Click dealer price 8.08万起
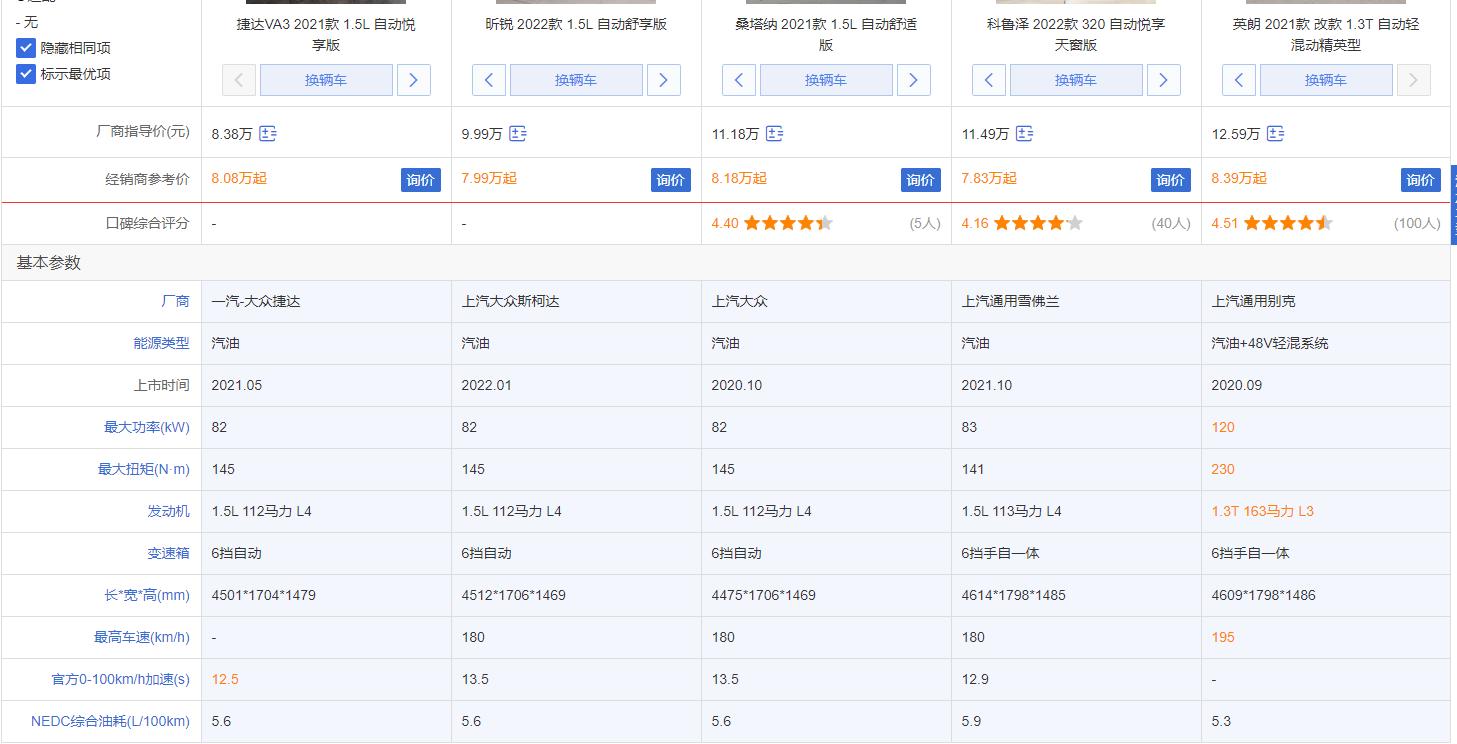1457x744 pixels. 239,178
